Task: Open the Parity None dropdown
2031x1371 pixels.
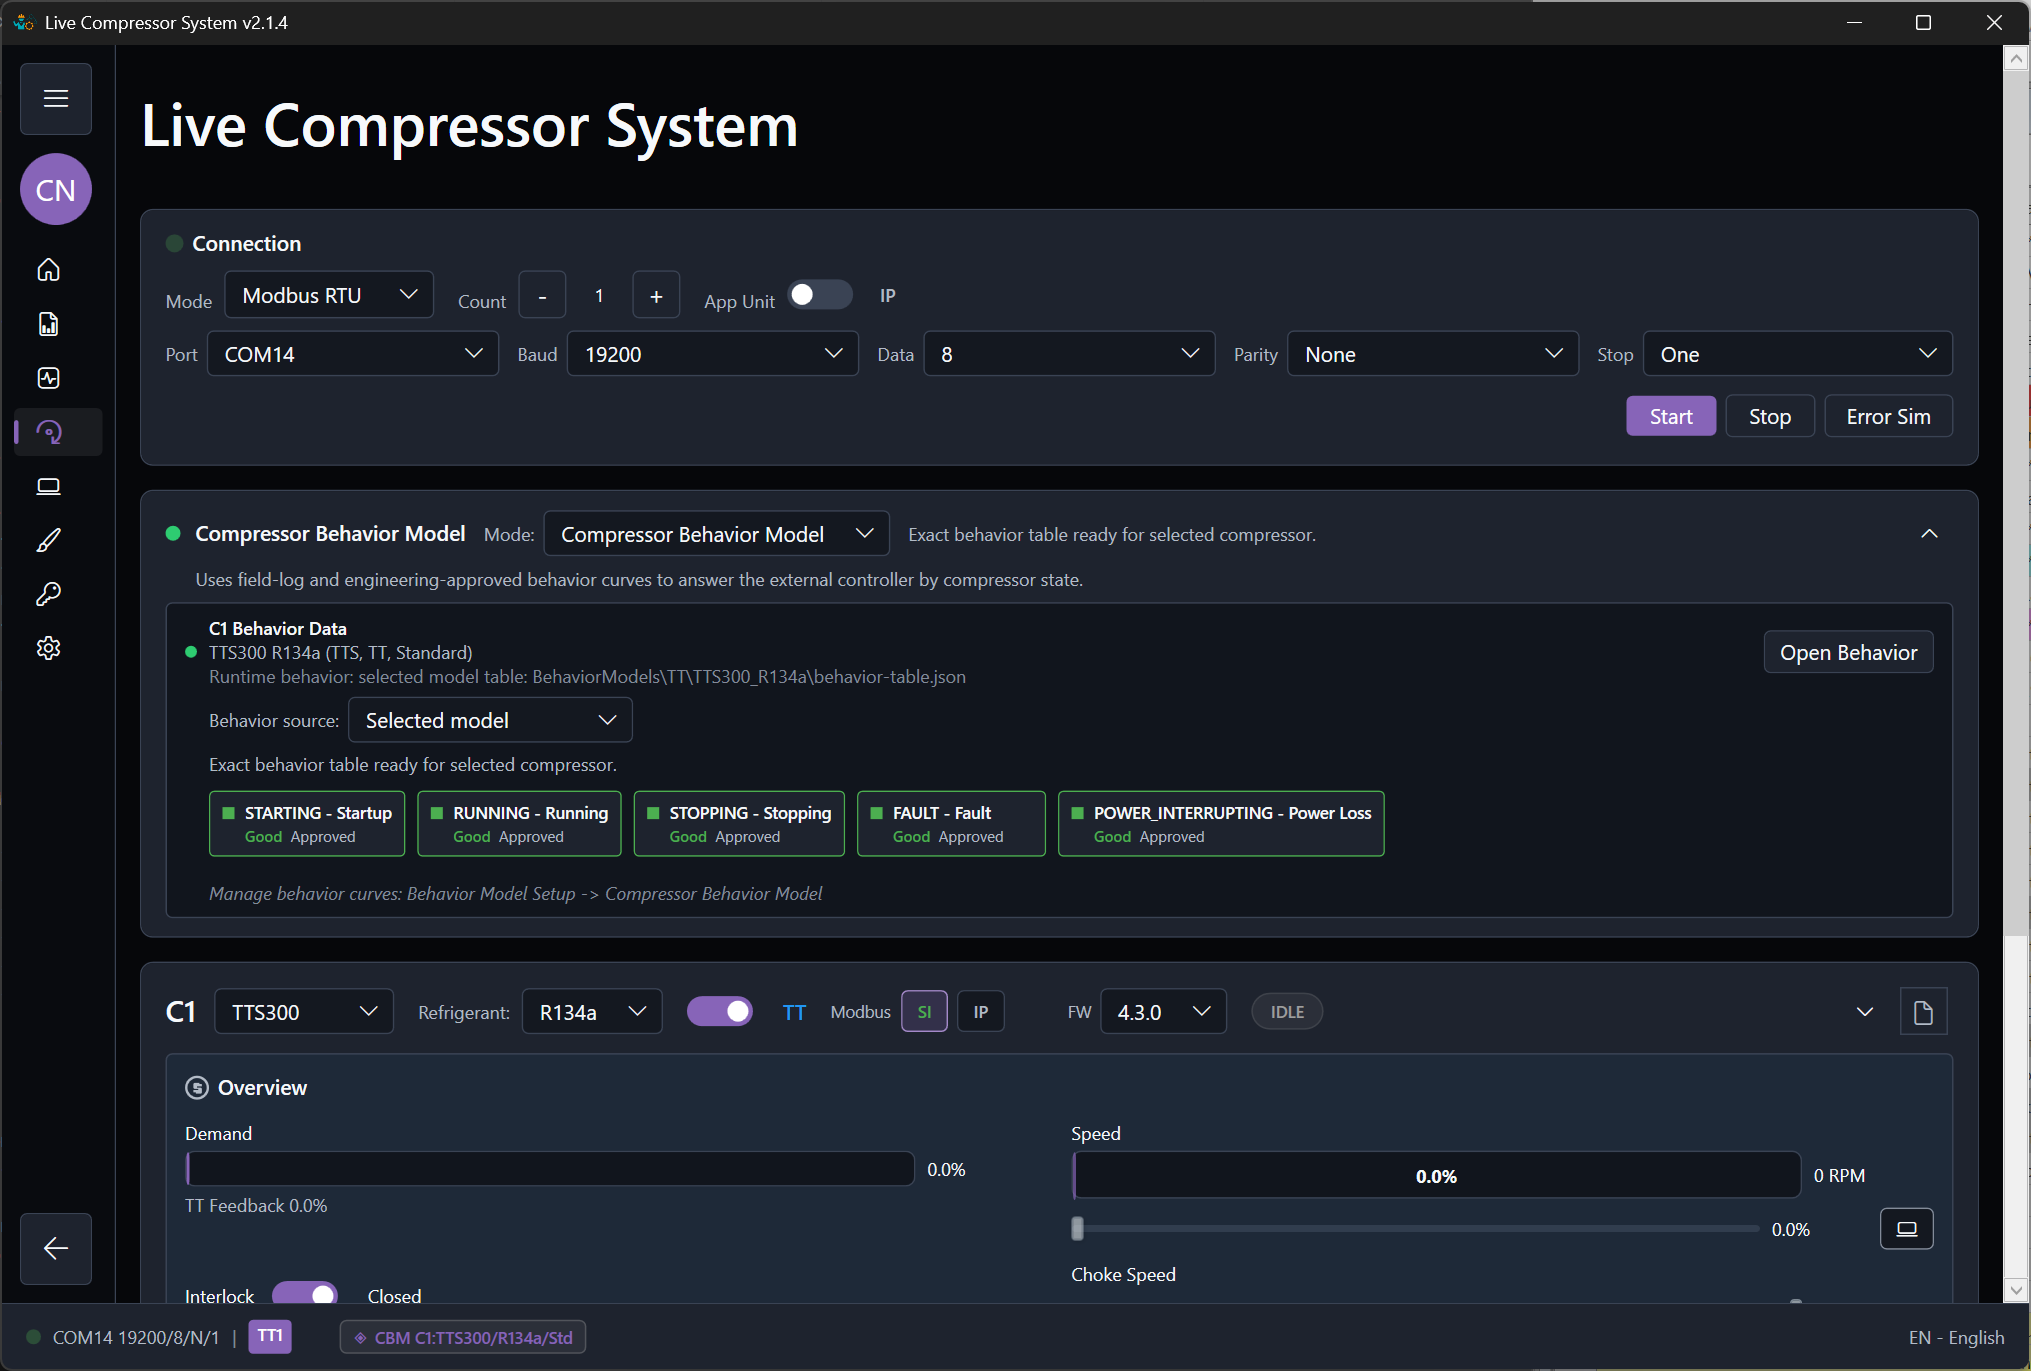Action: click(x=1433, y=354)
